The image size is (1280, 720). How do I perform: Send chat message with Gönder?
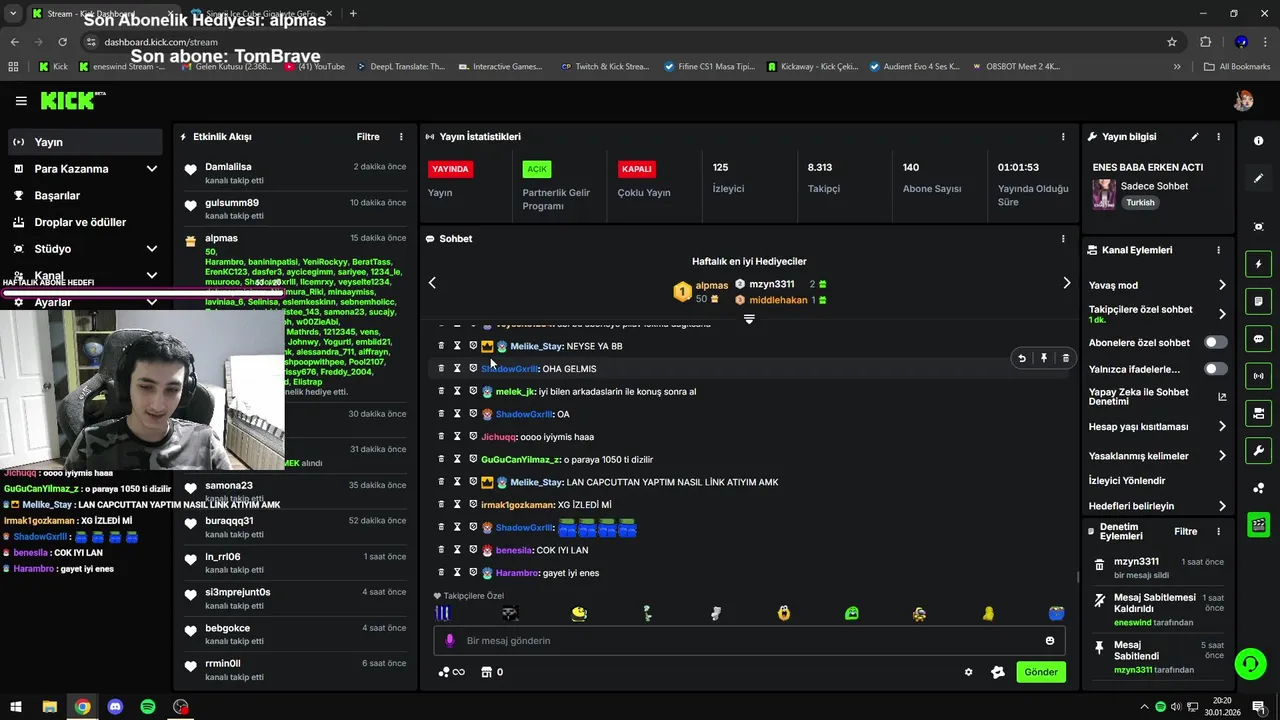pyautogui.click(x=1040, y=672)
